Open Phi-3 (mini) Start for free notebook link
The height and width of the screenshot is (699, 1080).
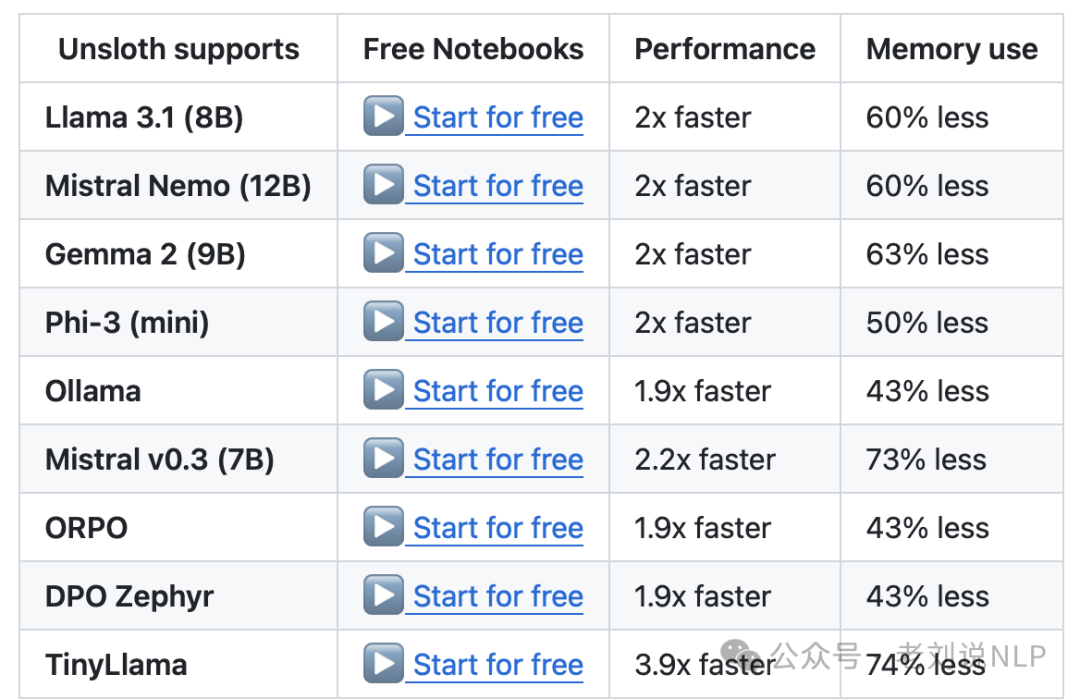498,322
